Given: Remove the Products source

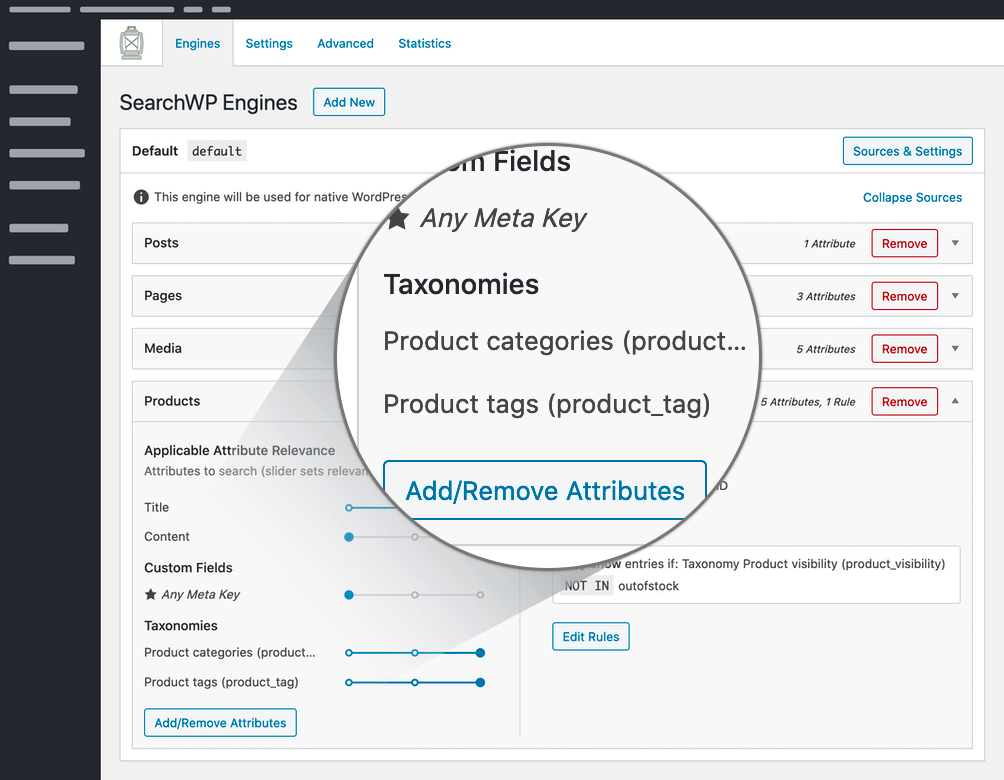Looking at the screenshot, I should tap(904, 402).
